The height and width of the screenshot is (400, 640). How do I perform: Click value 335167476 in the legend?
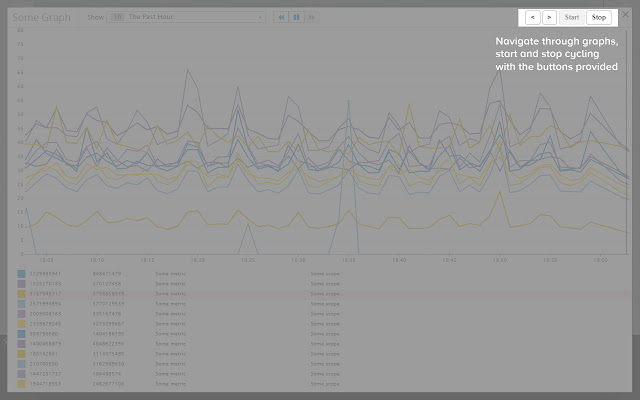(107, 314)
